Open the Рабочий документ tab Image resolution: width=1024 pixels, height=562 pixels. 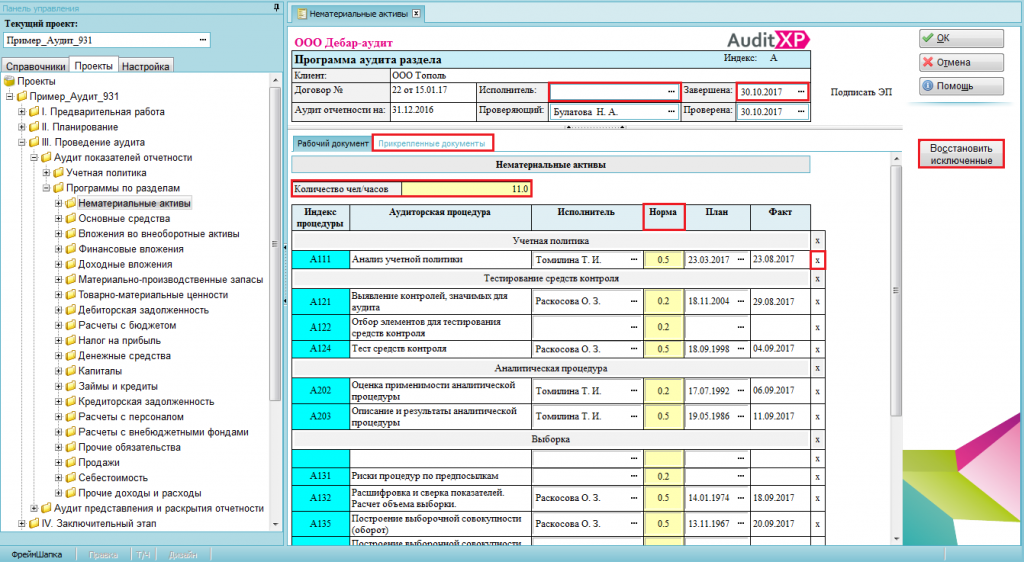[332, 143]
